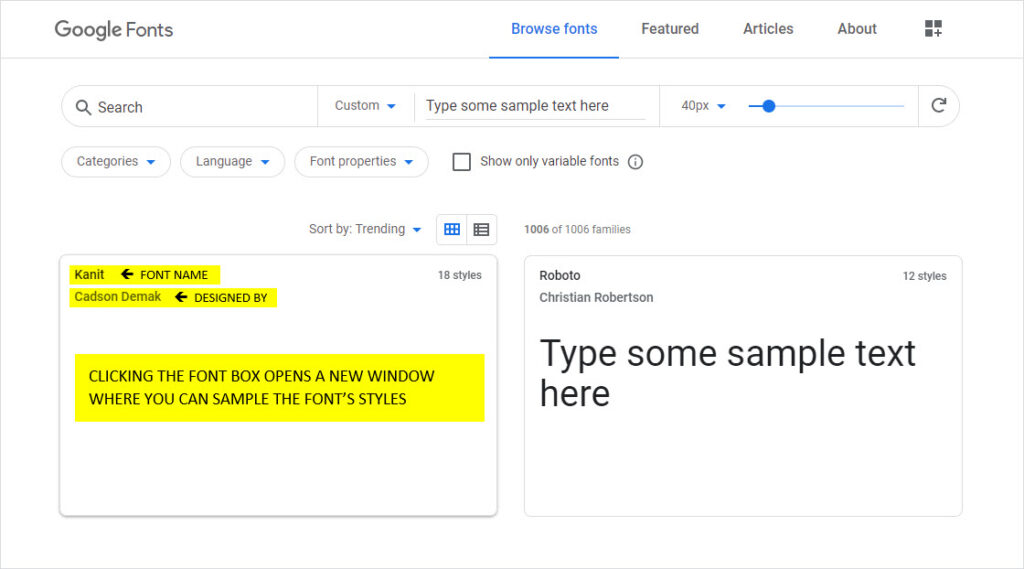Image resolution: width=1024 pixels, height=569 pixels.
Task: Switch to grid view layout
Action: tap(452, 229)
